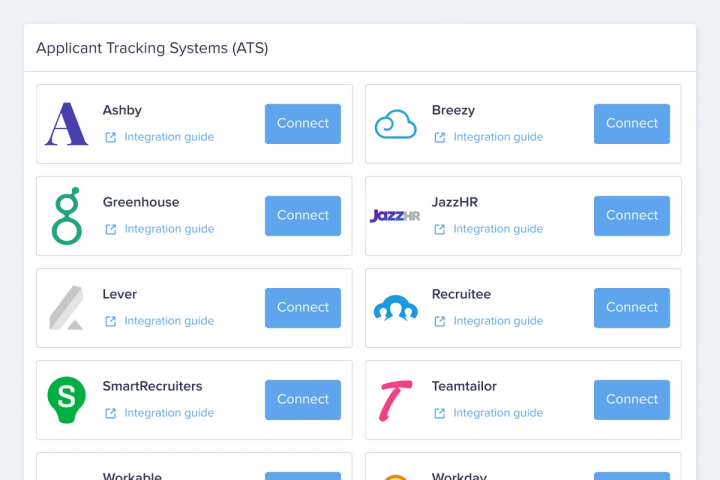
Task: Connect the Breezy integration
Action: [632, 124]
